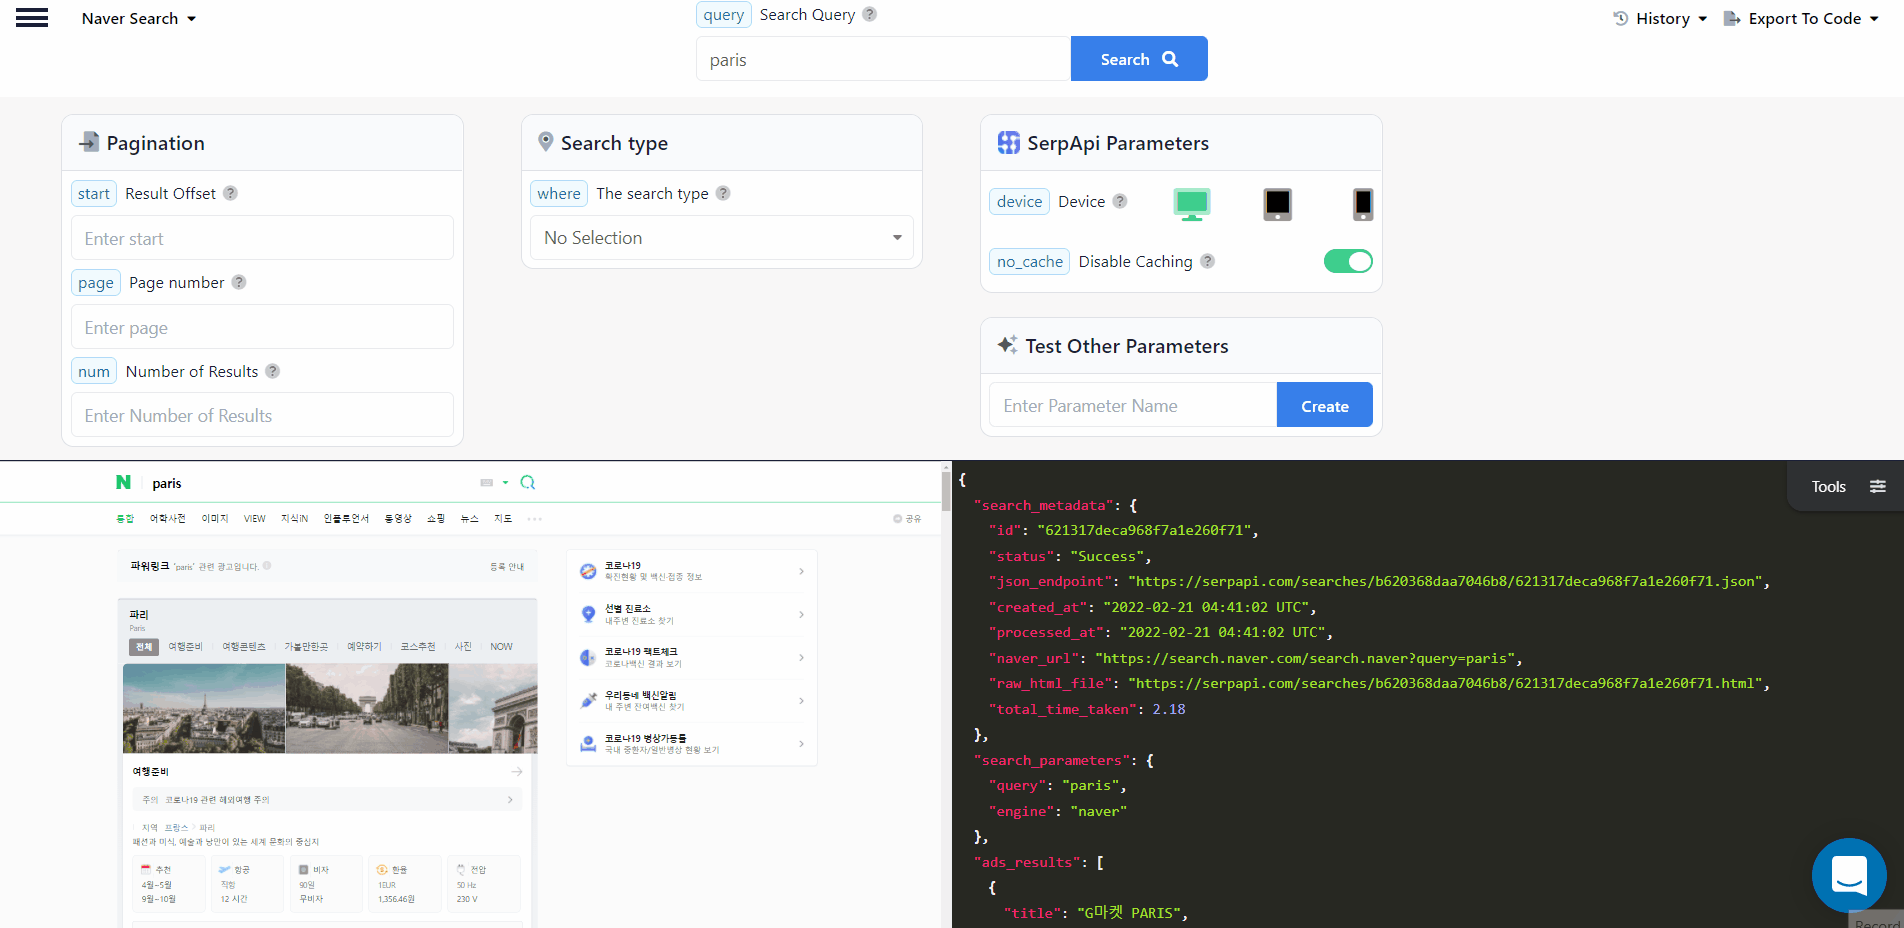1904x928 pixels.
Task: Click the 우리동네 백신알림 syringe icon
Action: click(588, 700)
